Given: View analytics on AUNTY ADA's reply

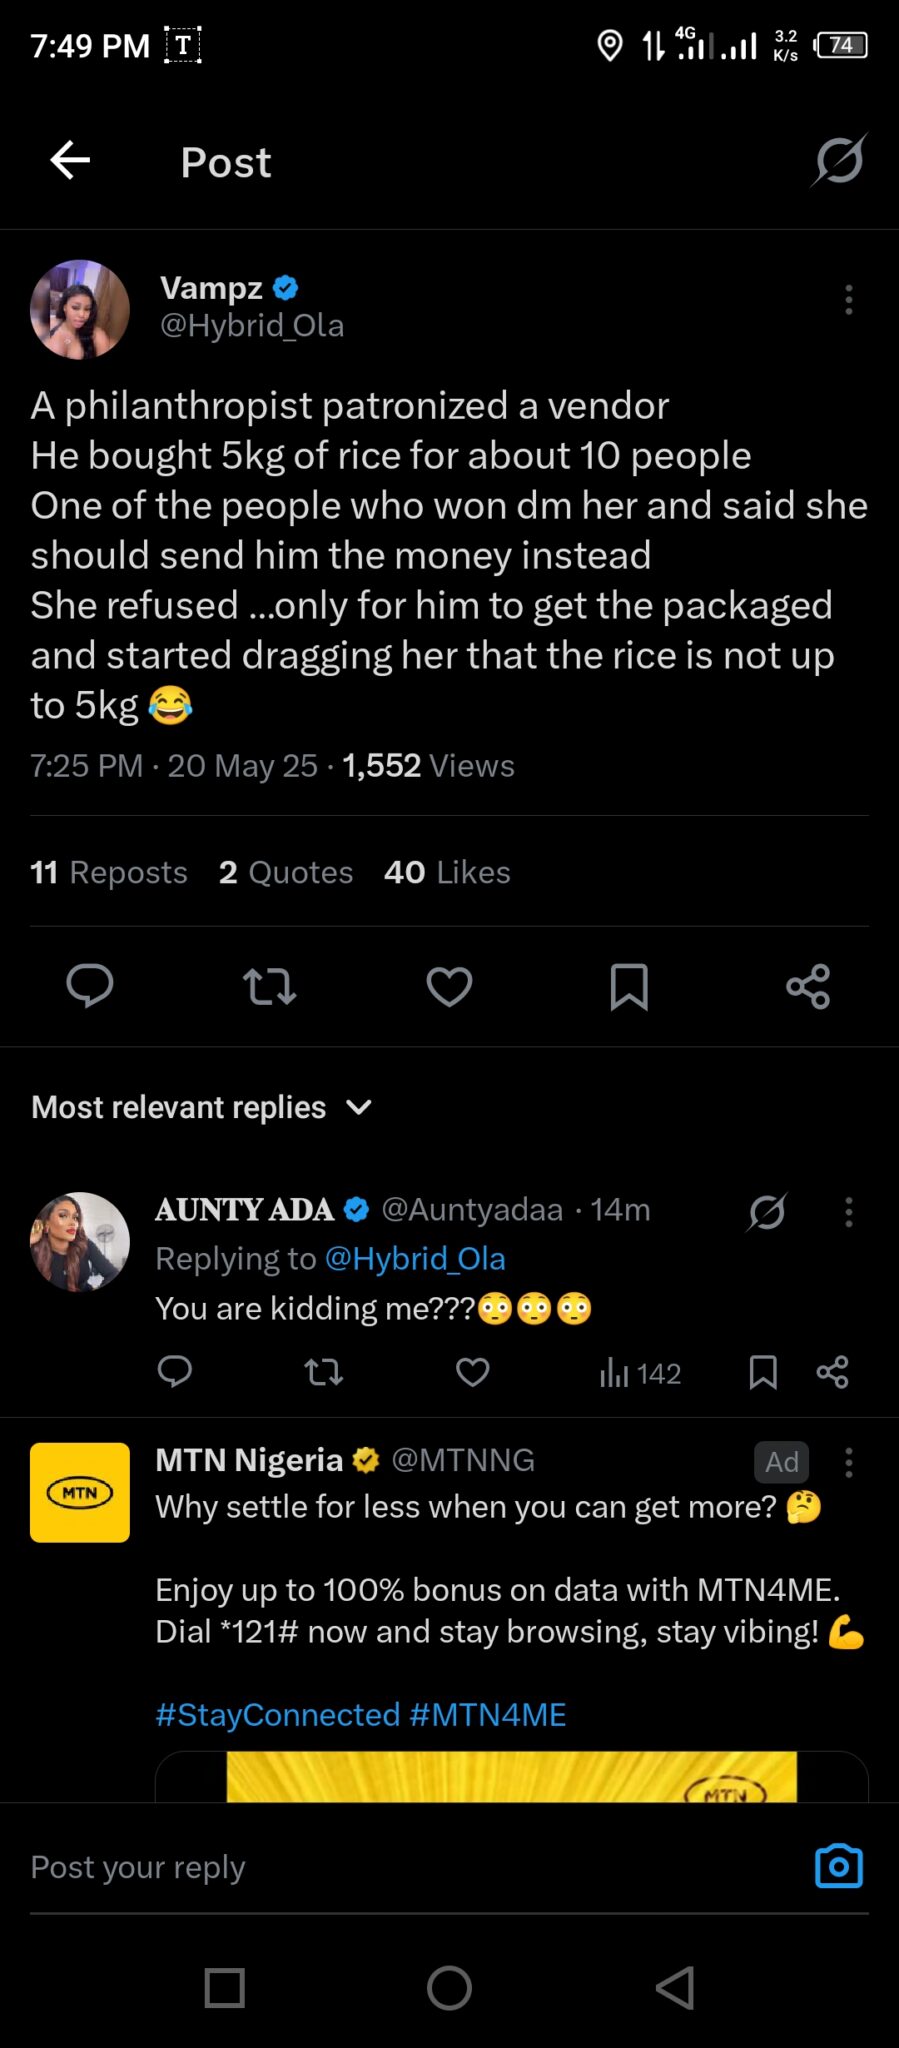Looking at the screenshot, I should point(640,1373).
